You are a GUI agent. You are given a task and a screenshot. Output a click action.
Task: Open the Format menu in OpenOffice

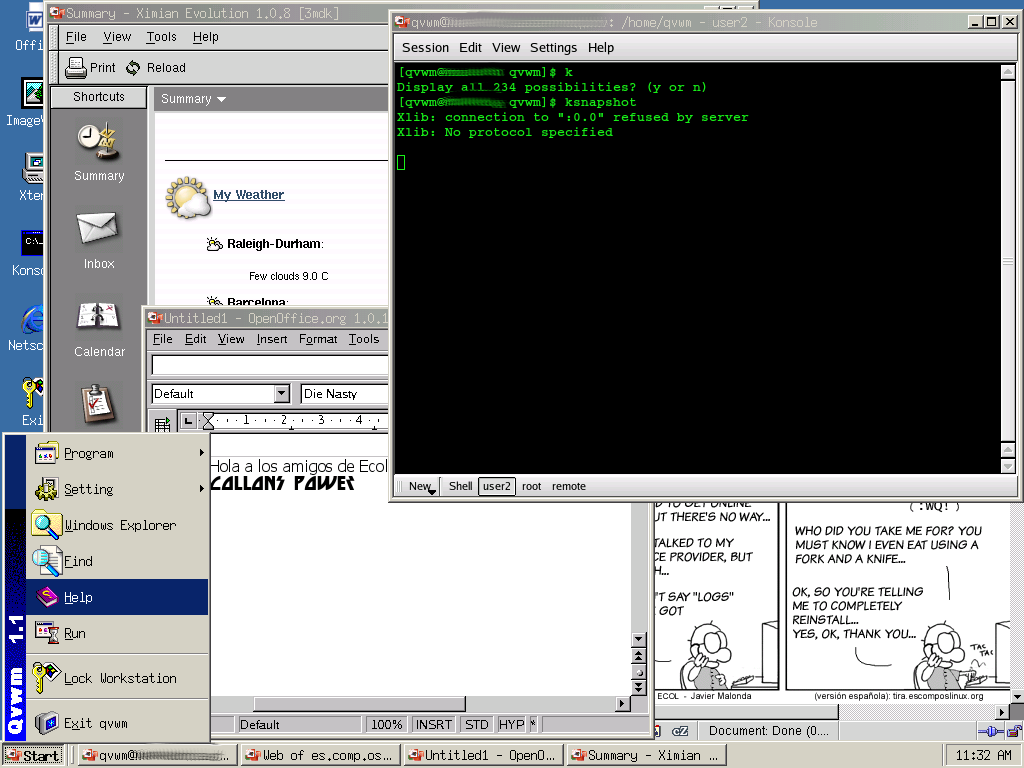pyautogui.click(x=318, y=339)
